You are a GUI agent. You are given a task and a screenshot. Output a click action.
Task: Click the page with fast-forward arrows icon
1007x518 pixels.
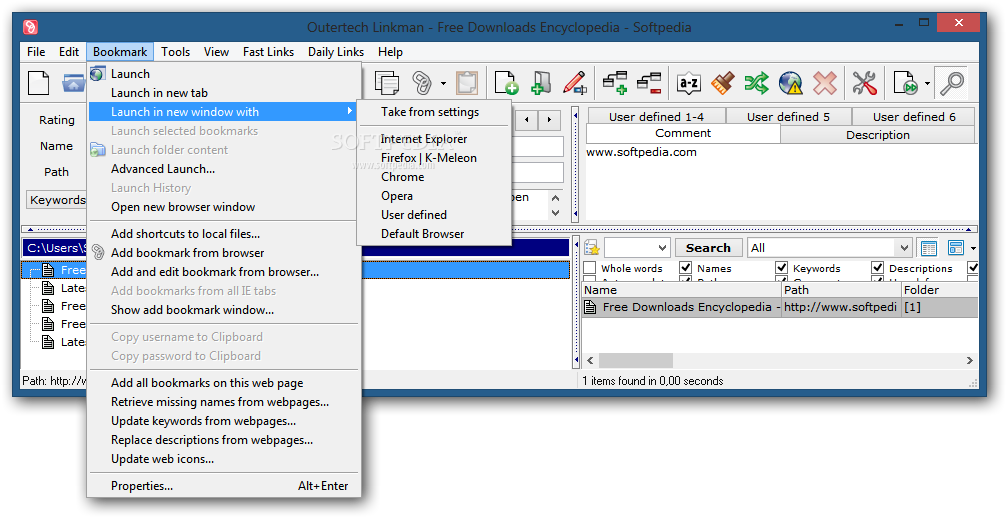click(x=906, y=83)
